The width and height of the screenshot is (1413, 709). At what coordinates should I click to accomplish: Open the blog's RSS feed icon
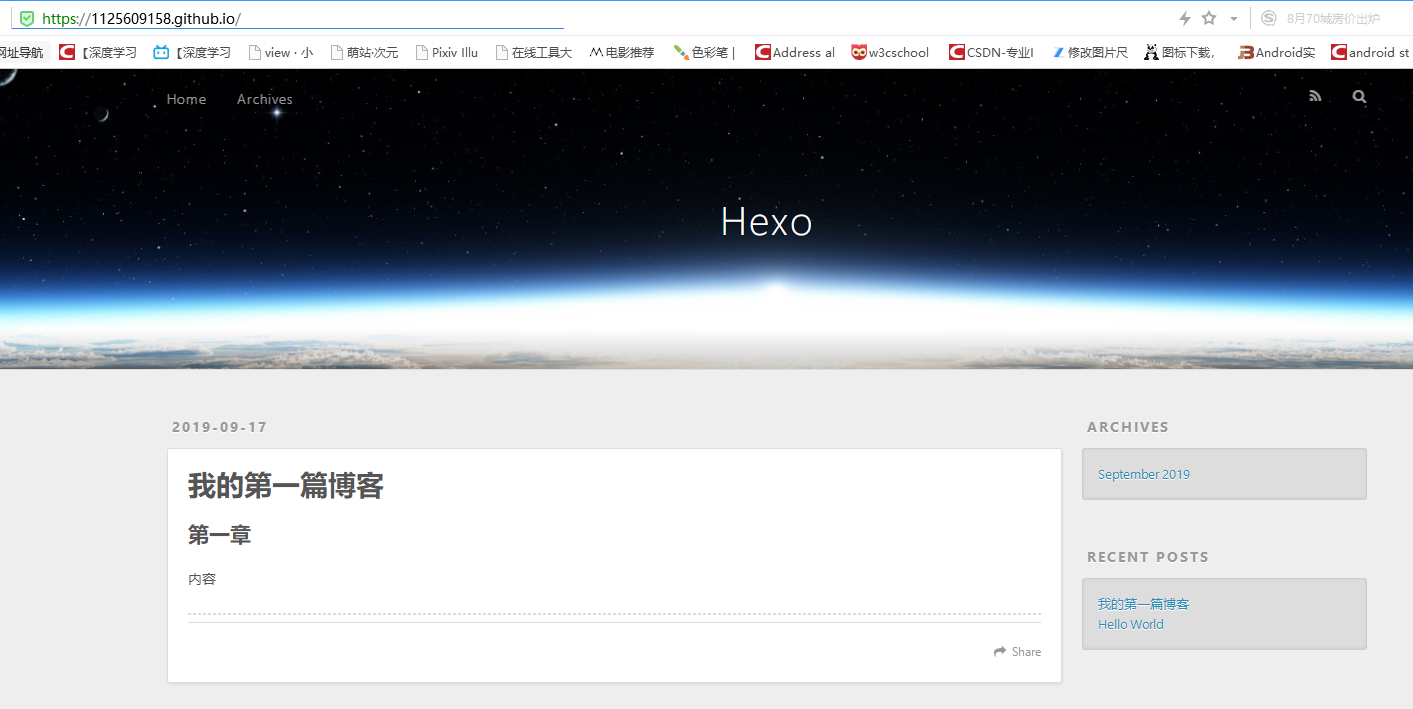pos(1314,96)
